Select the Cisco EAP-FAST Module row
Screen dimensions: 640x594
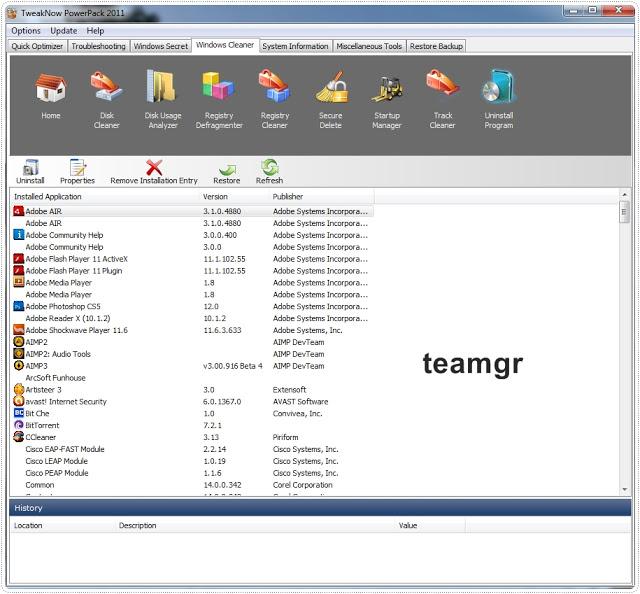tap(193, 449)
